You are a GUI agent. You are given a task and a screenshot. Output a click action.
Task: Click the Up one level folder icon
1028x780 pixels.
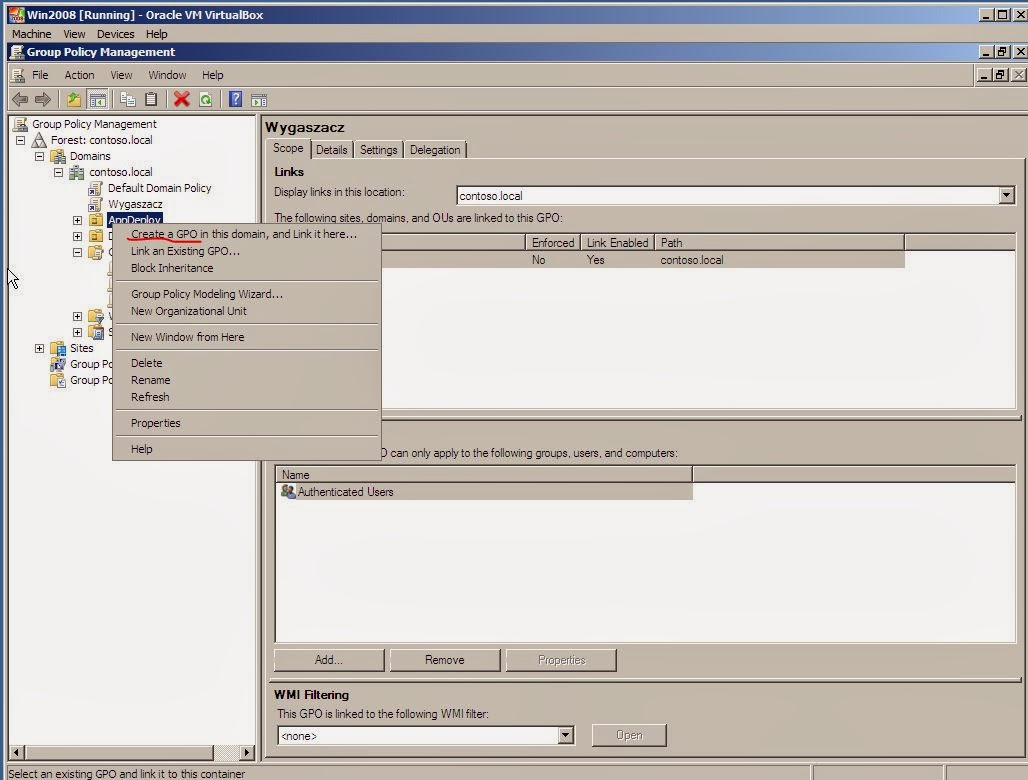(73, 100)
